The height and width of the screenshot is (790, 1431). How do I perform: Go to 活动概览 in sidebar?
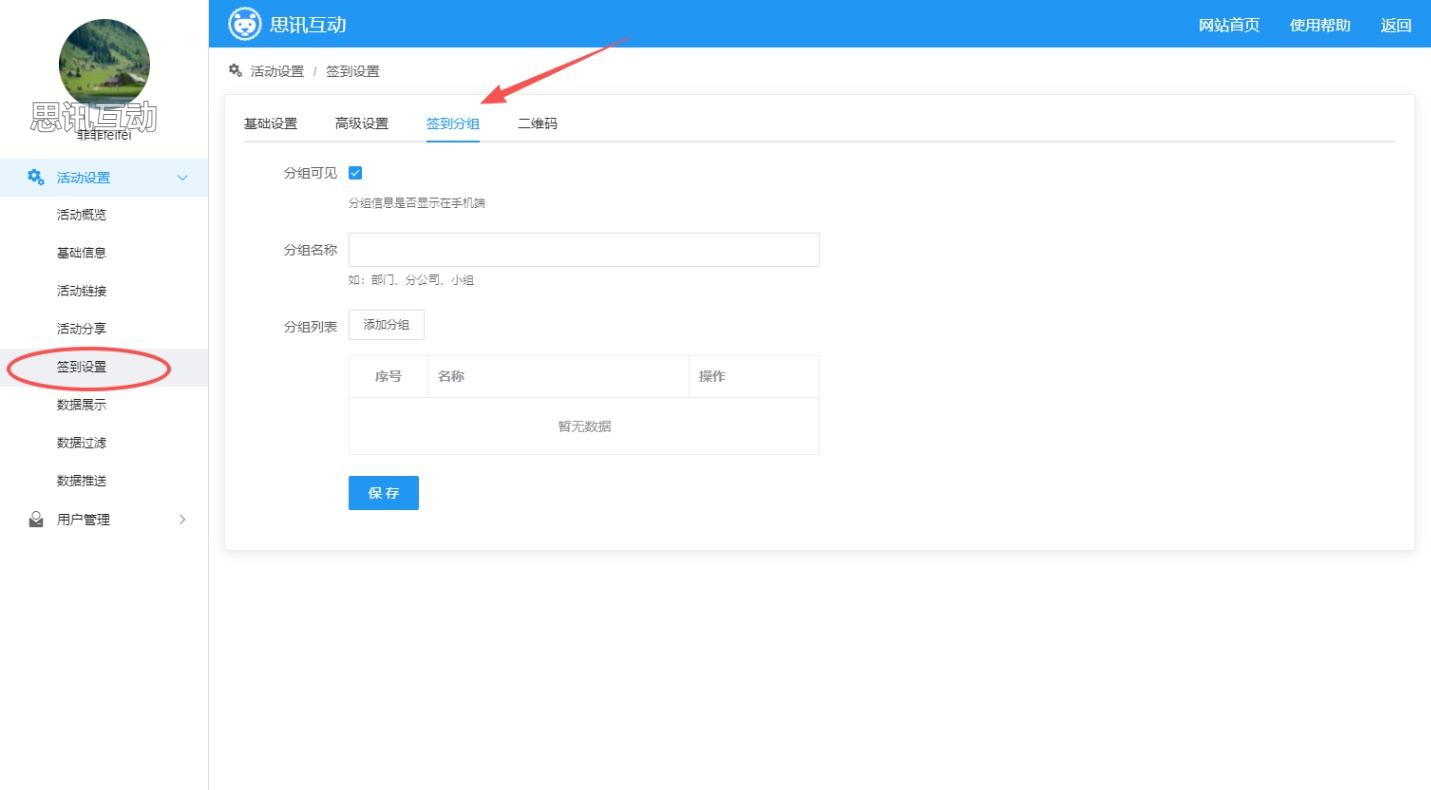(x=82, y=215)
